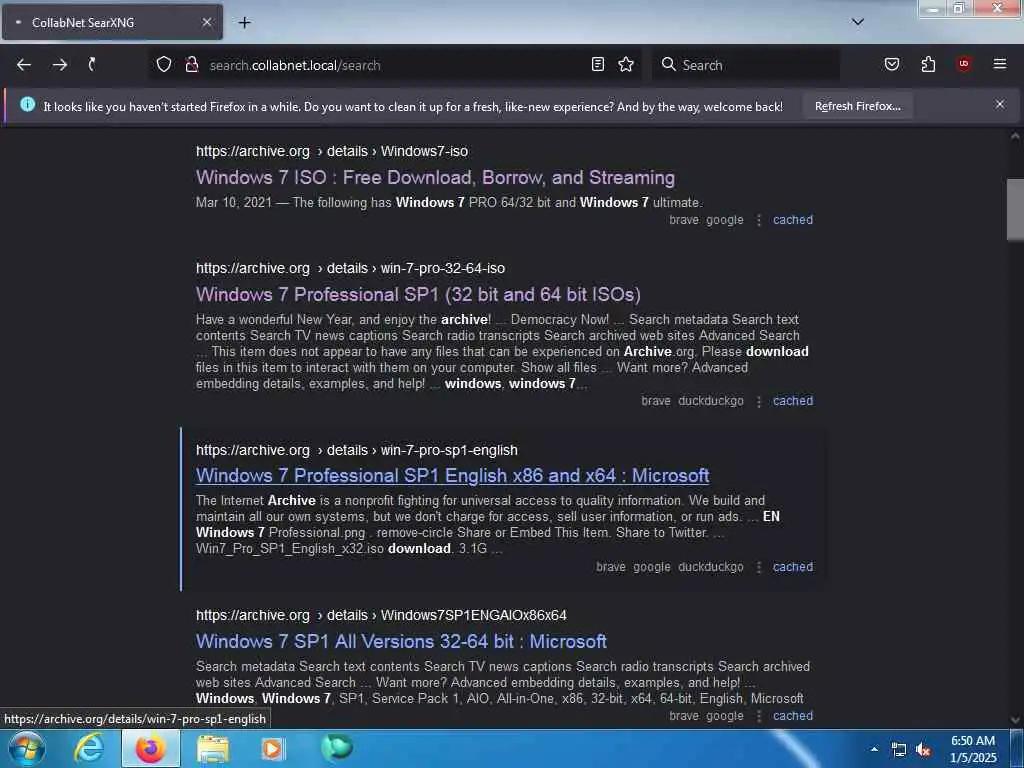The width and height of the screenshot is (1024, 768).
Task: Open Windows 7 ISO Free Download result
Action: click(436, 178)
